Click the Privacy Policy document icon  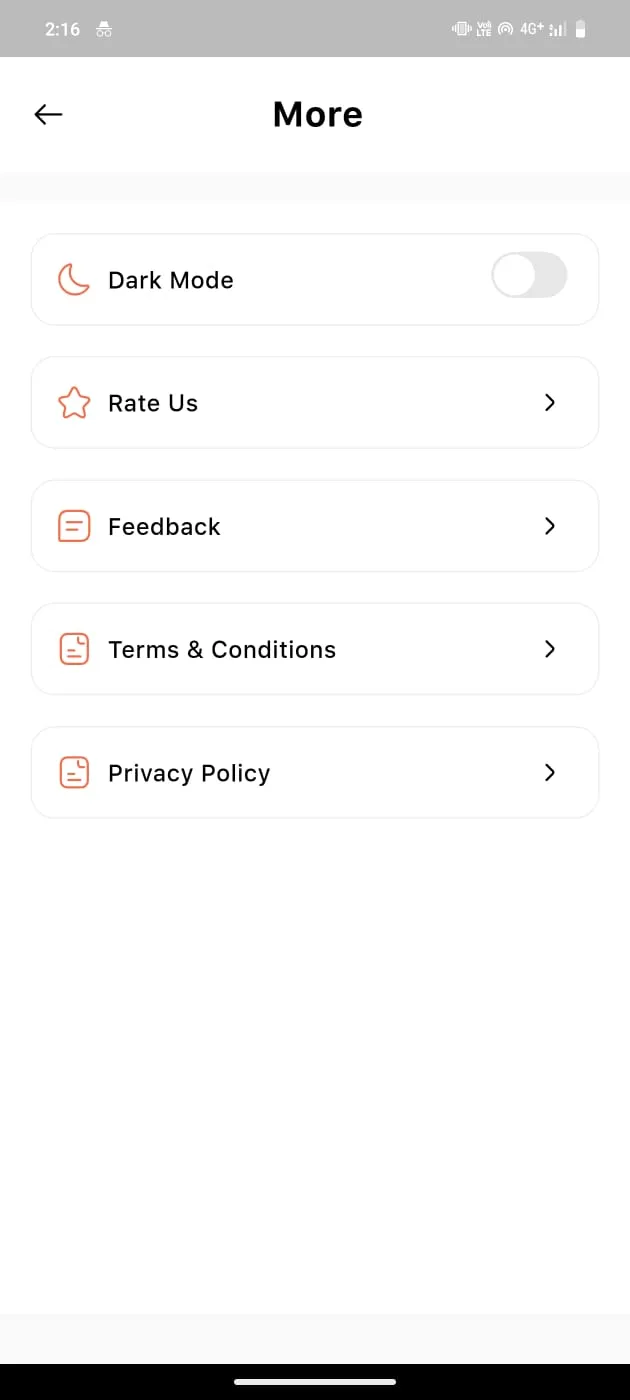pos(74,772)
